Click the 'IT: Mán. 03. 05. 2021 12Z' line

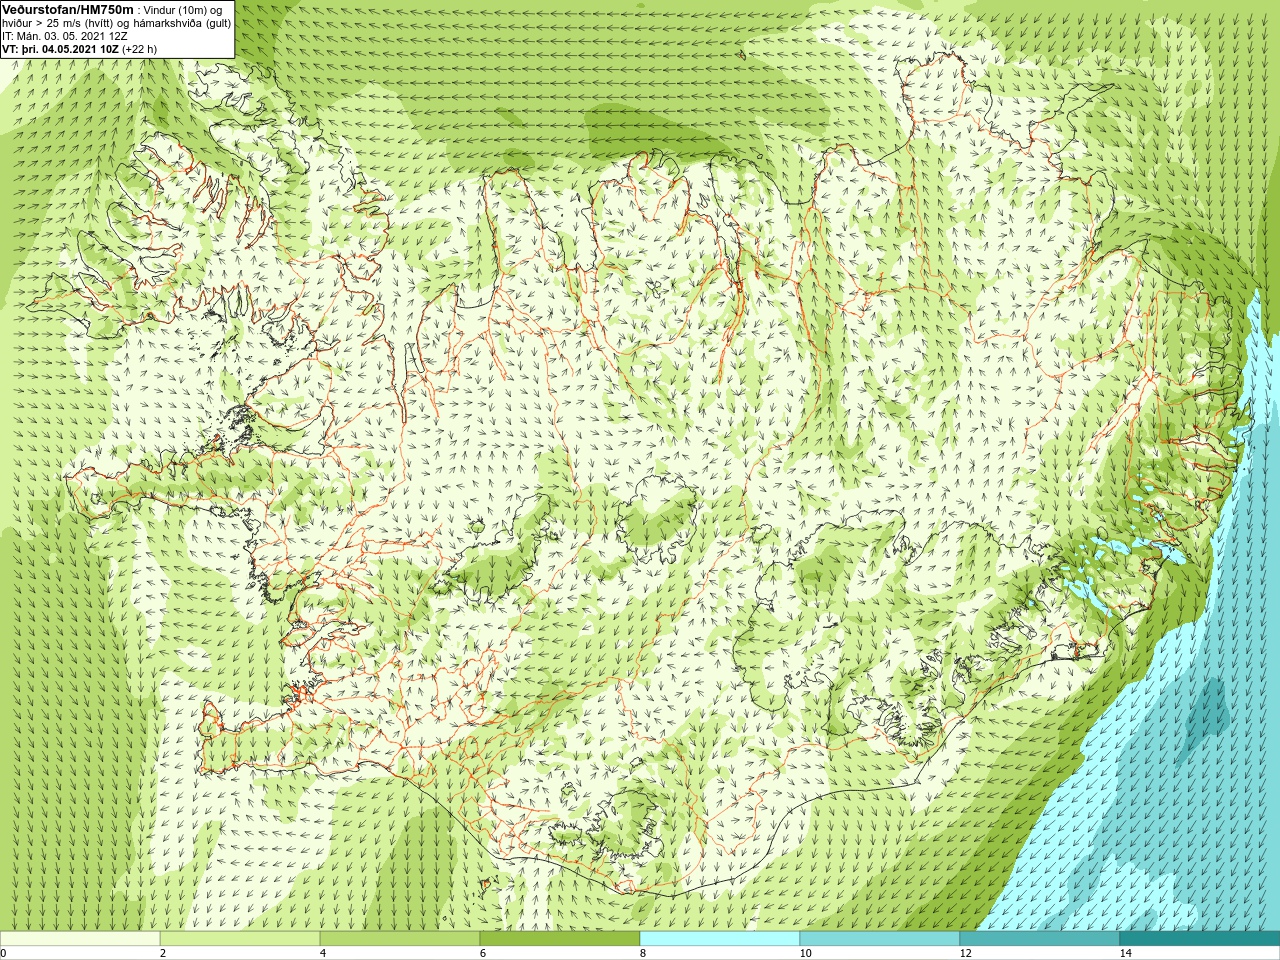point(64,35)
